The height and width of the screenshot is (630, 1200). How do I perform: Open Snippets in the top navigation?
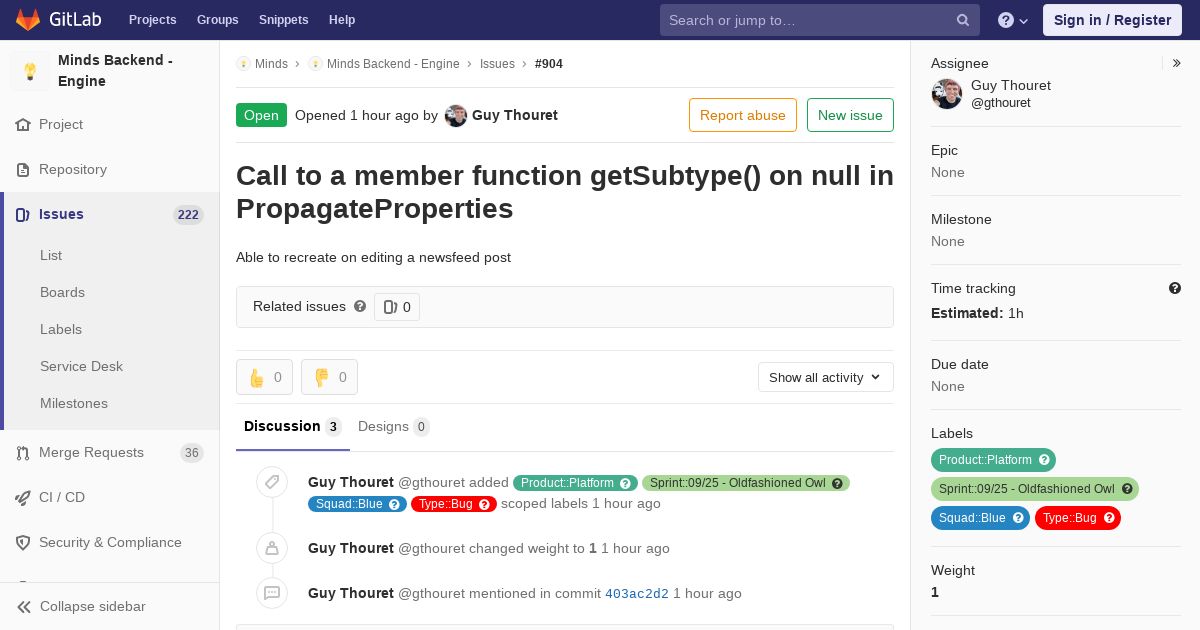pyautogui.click(x=284, y=20)
